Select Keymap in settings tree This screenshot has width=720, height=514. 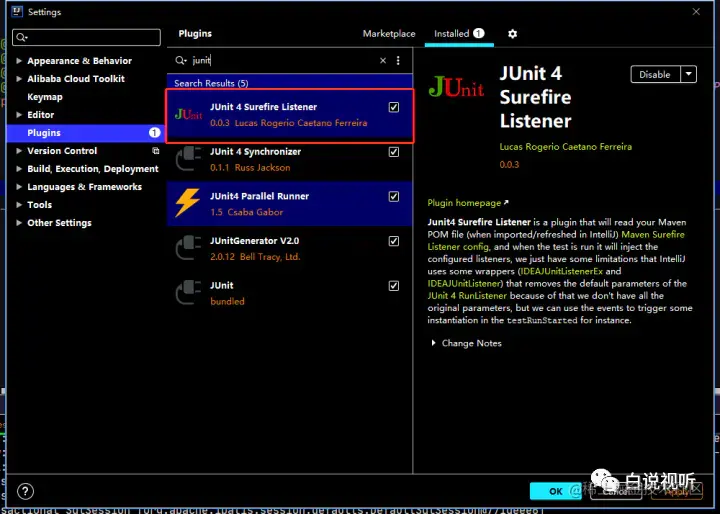pos(45,97)
